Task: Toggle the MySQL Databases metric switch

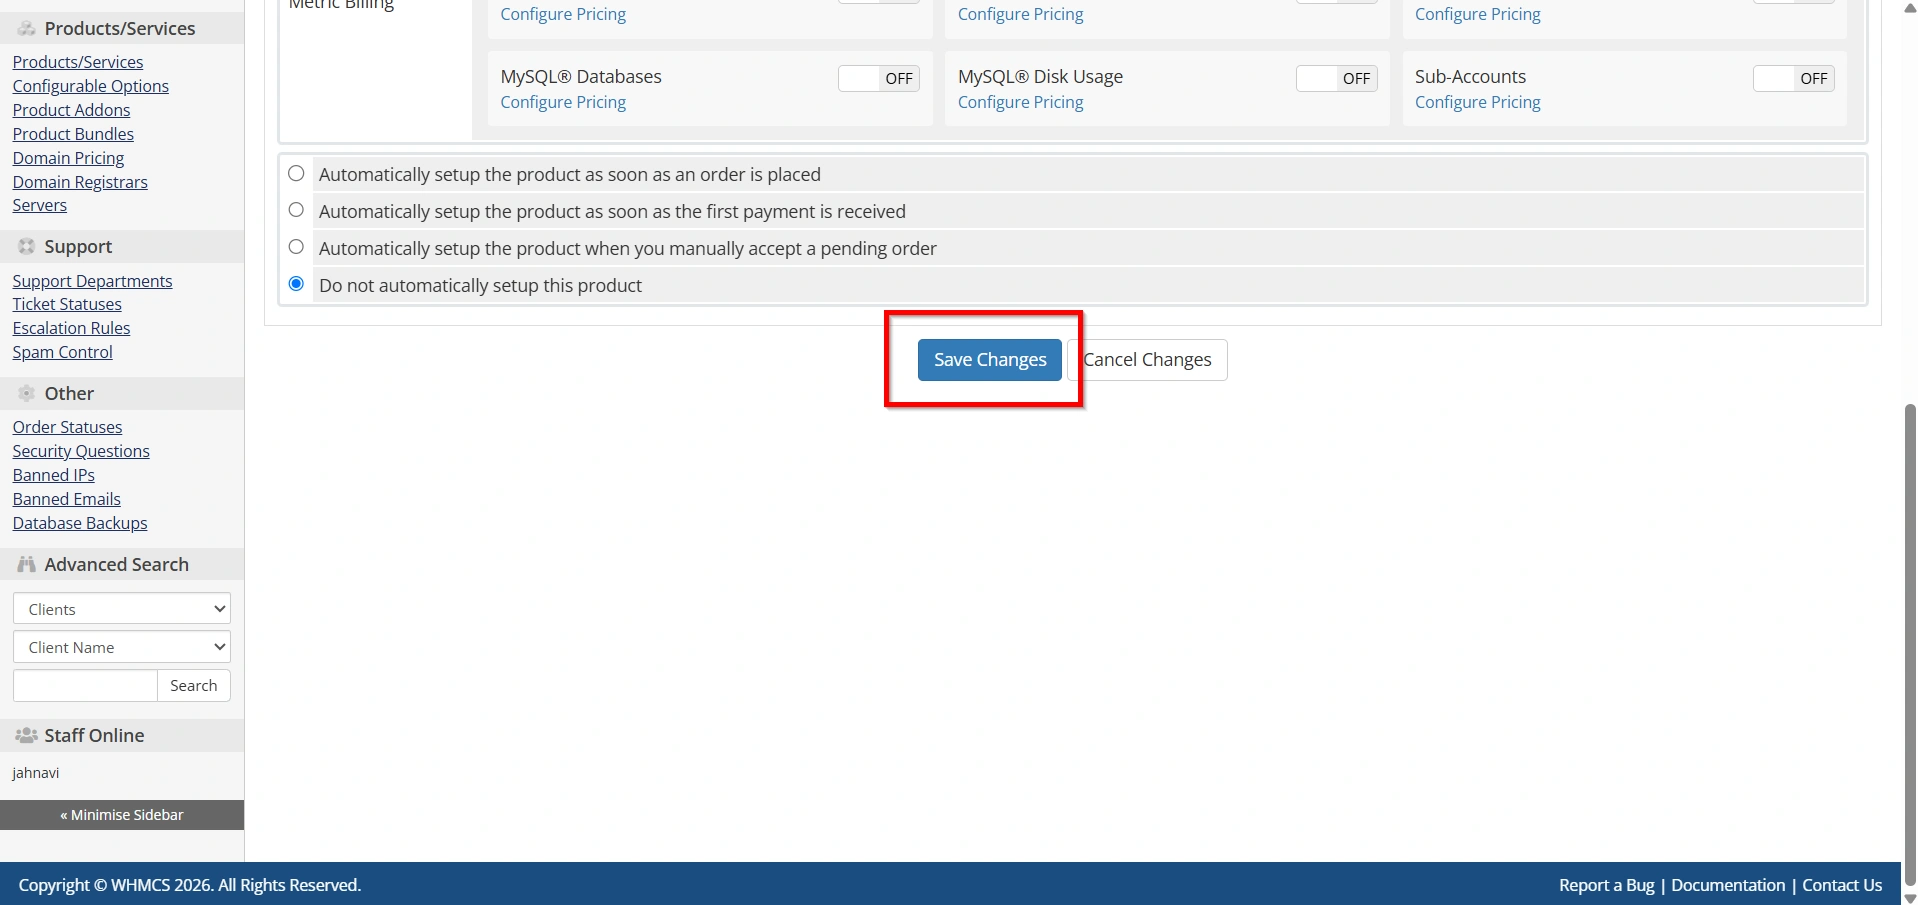Action: (x=878, y=78)
